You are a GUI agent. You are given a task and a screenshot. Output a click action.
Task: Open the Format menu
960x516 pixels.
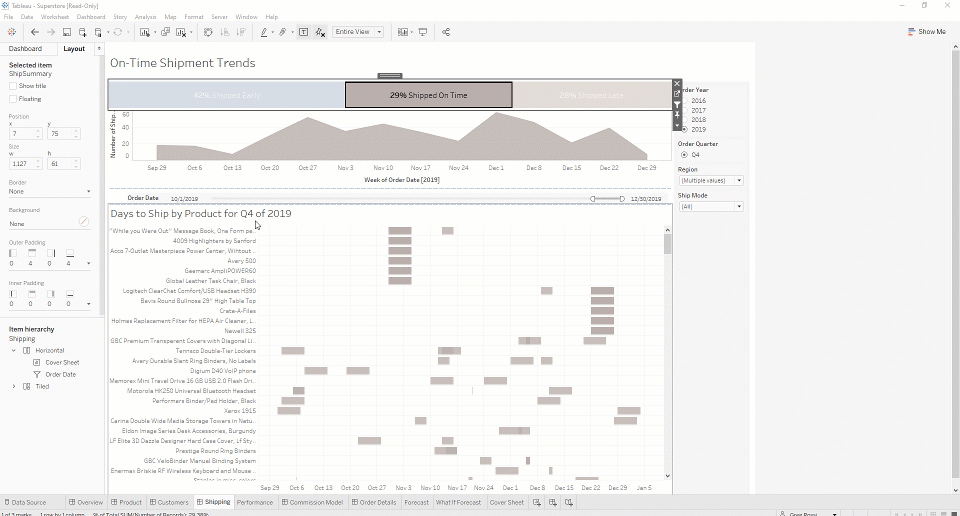pos(193,17)
